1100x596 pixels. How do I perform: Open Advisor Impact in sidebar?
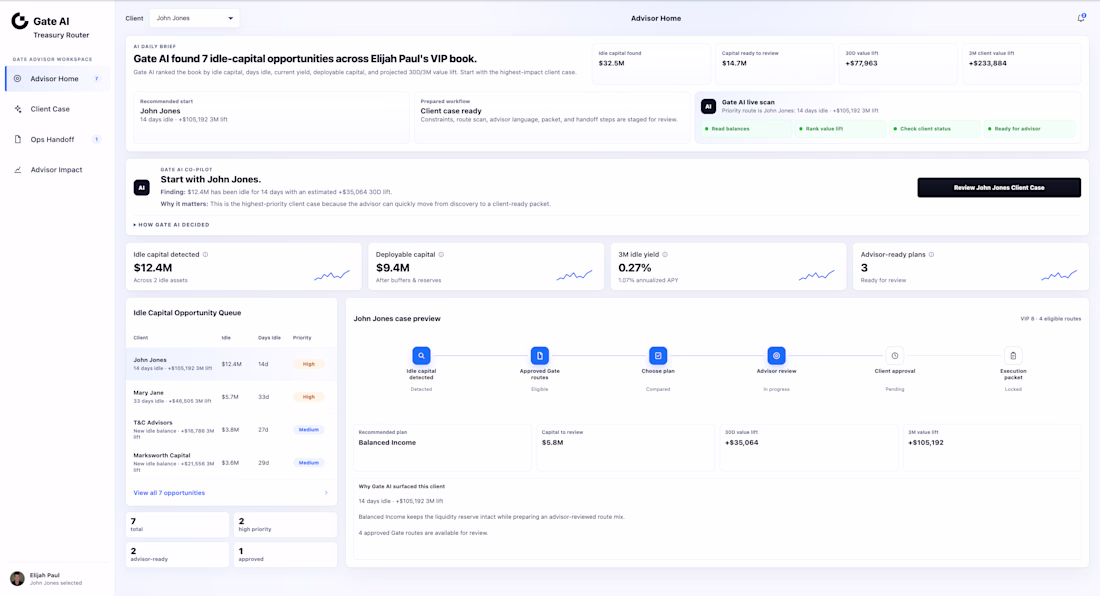point(58,170)
